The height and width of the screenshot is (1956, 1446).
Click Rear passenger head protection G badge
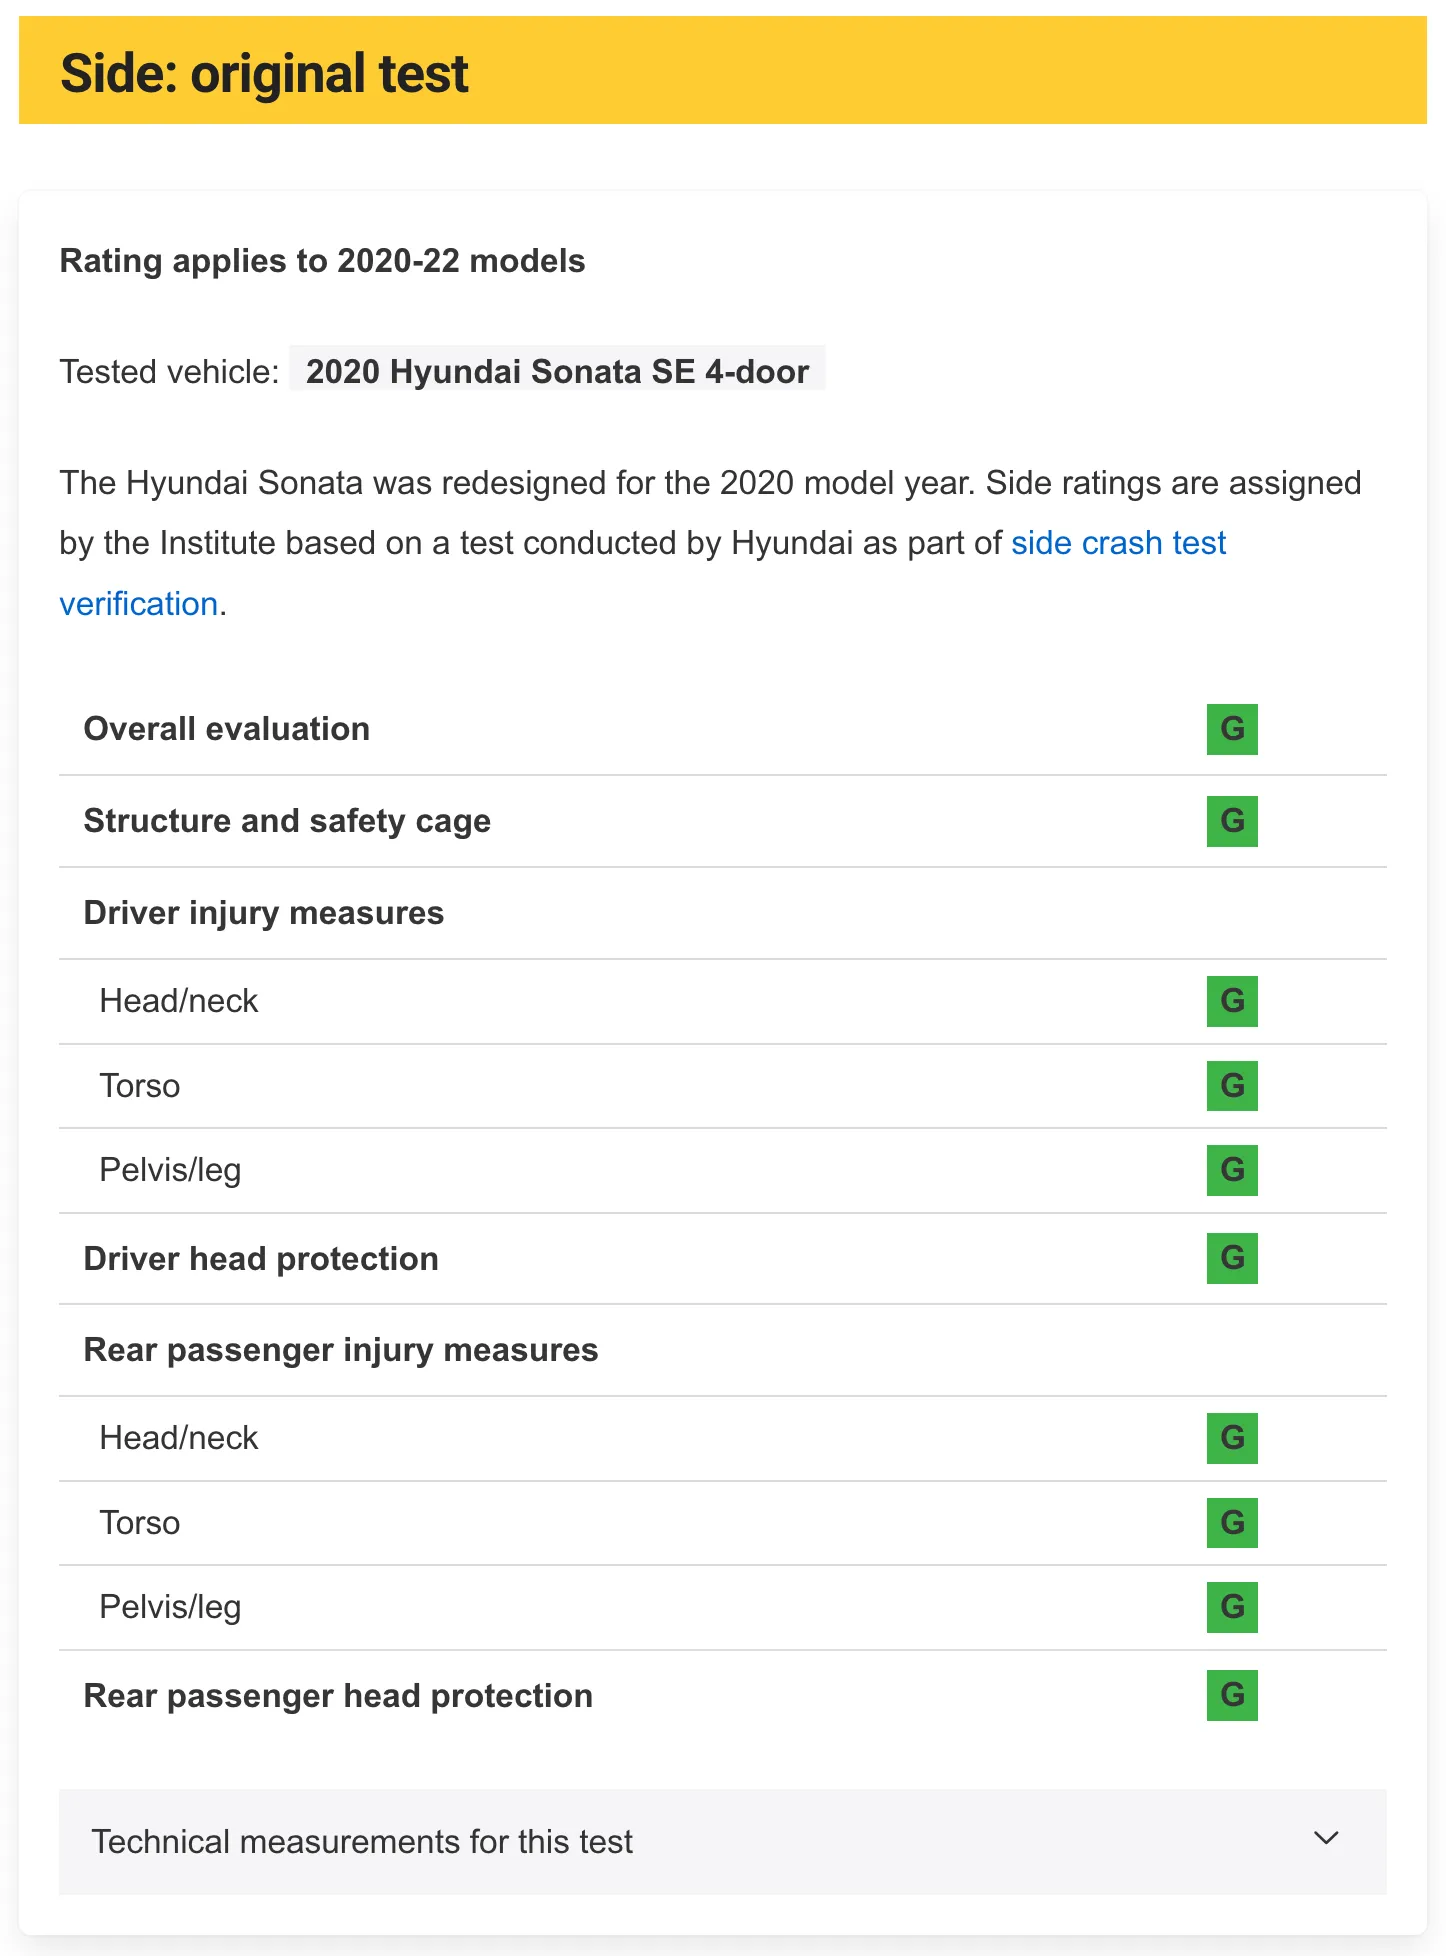click(x=1232, y=1695)
